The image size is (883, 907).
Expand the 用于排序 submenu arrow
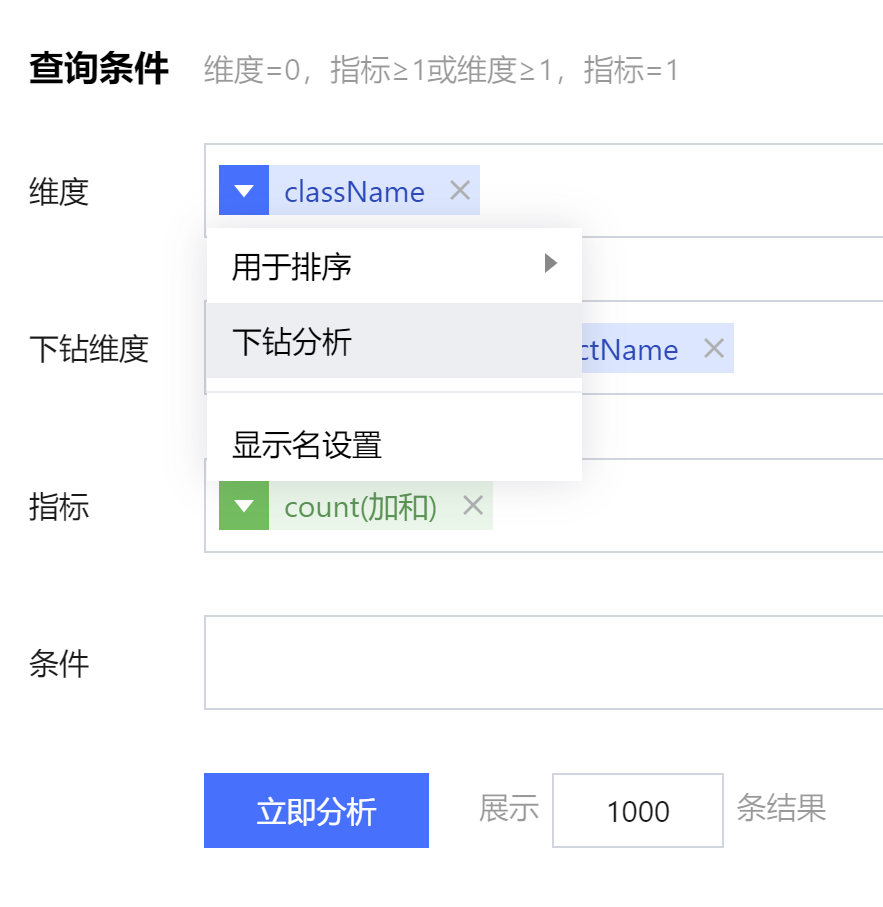pos(550,264)
